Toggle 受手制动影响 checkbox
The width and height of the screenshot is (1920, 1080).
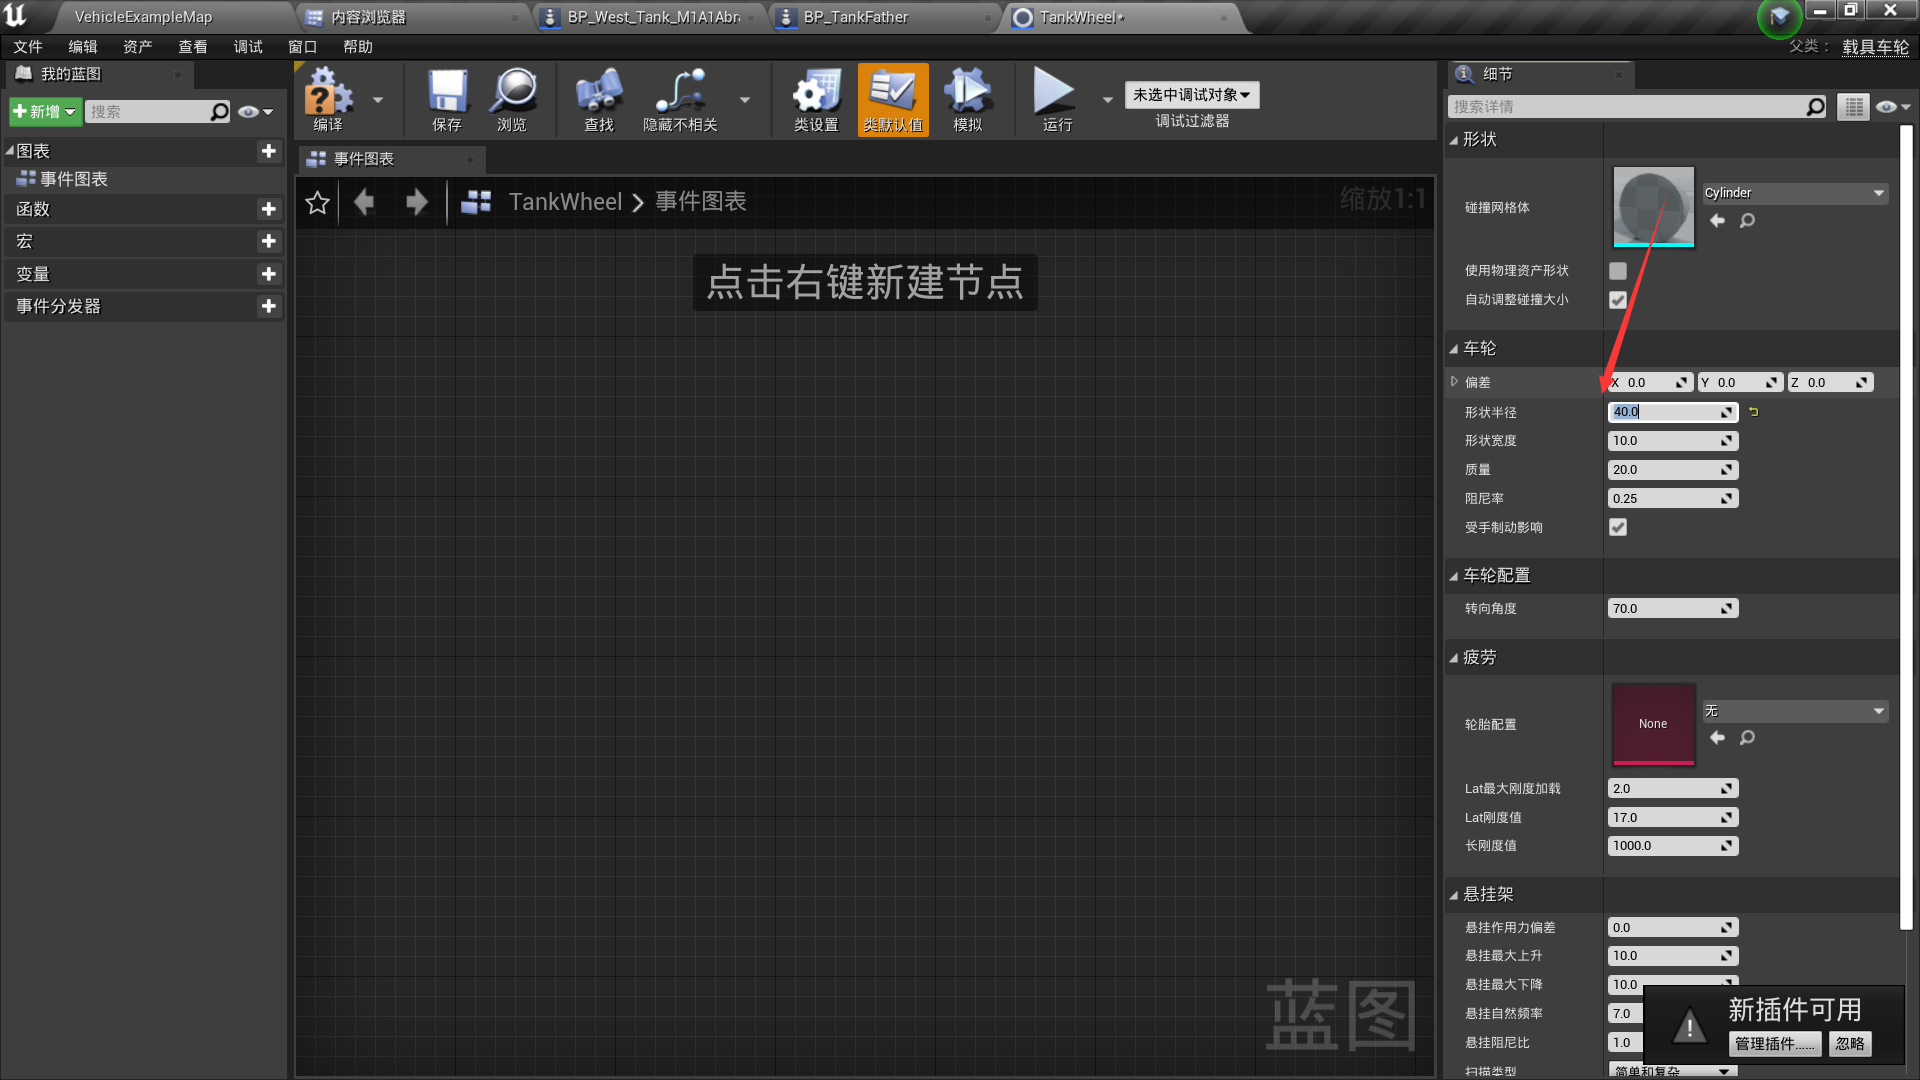coord(1618,527)
